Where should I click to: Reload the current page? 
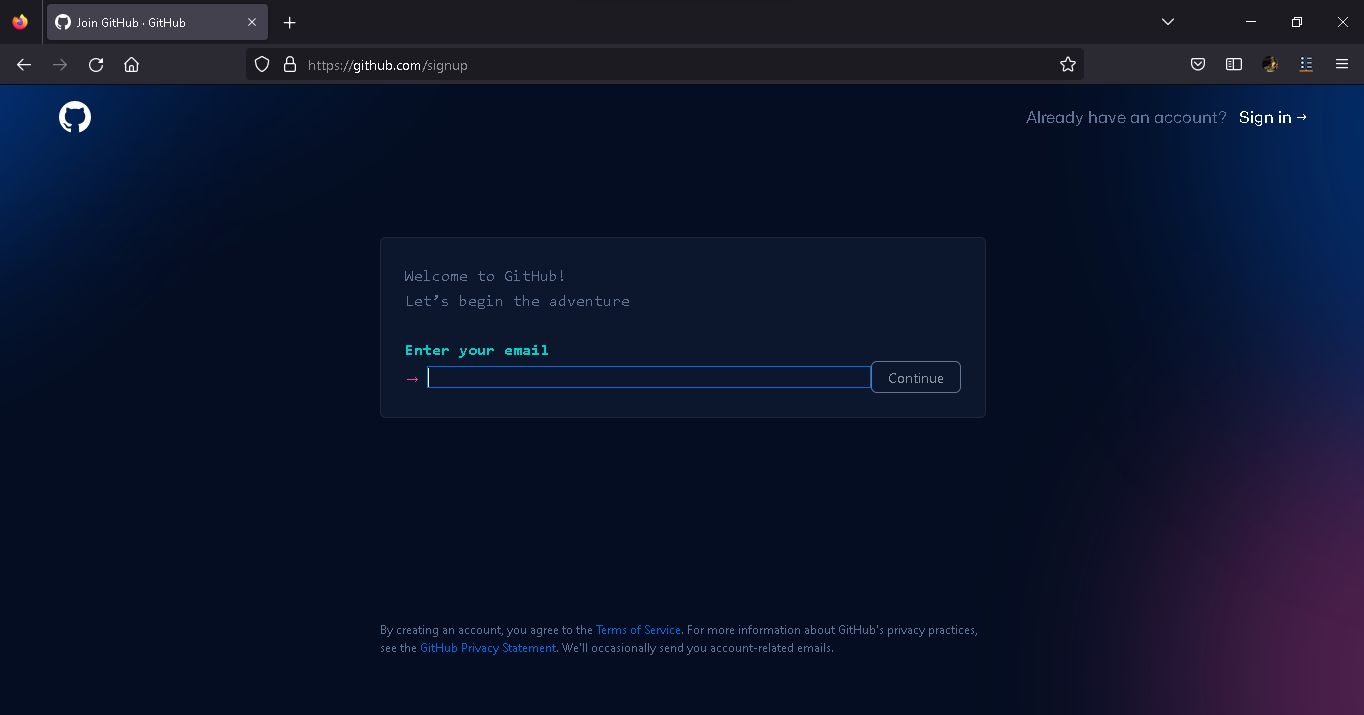(95, 64)
